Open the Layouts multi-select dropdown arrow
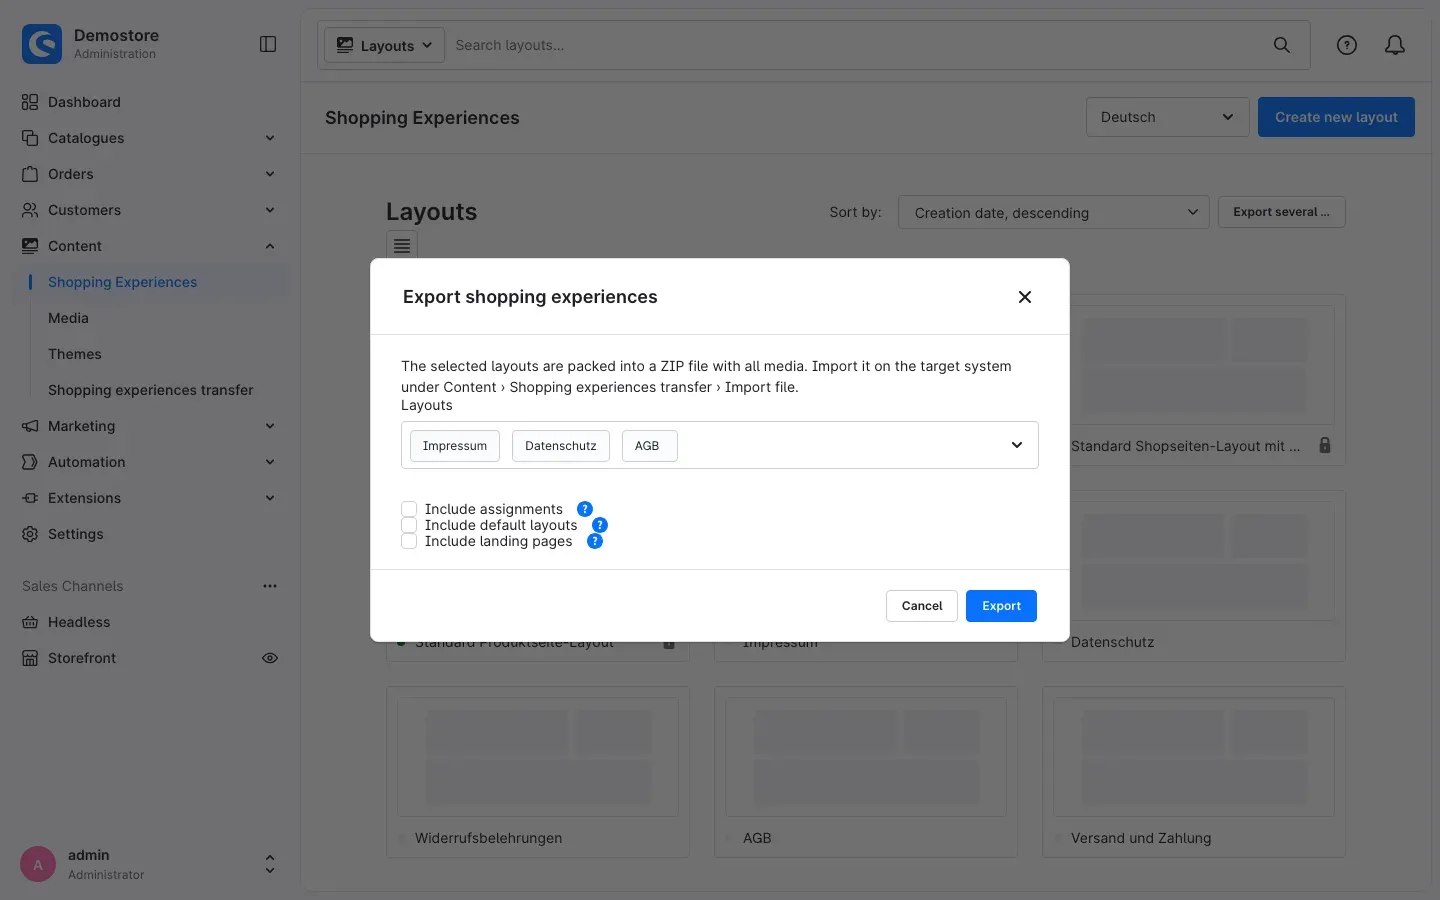 click(1017, 445)
